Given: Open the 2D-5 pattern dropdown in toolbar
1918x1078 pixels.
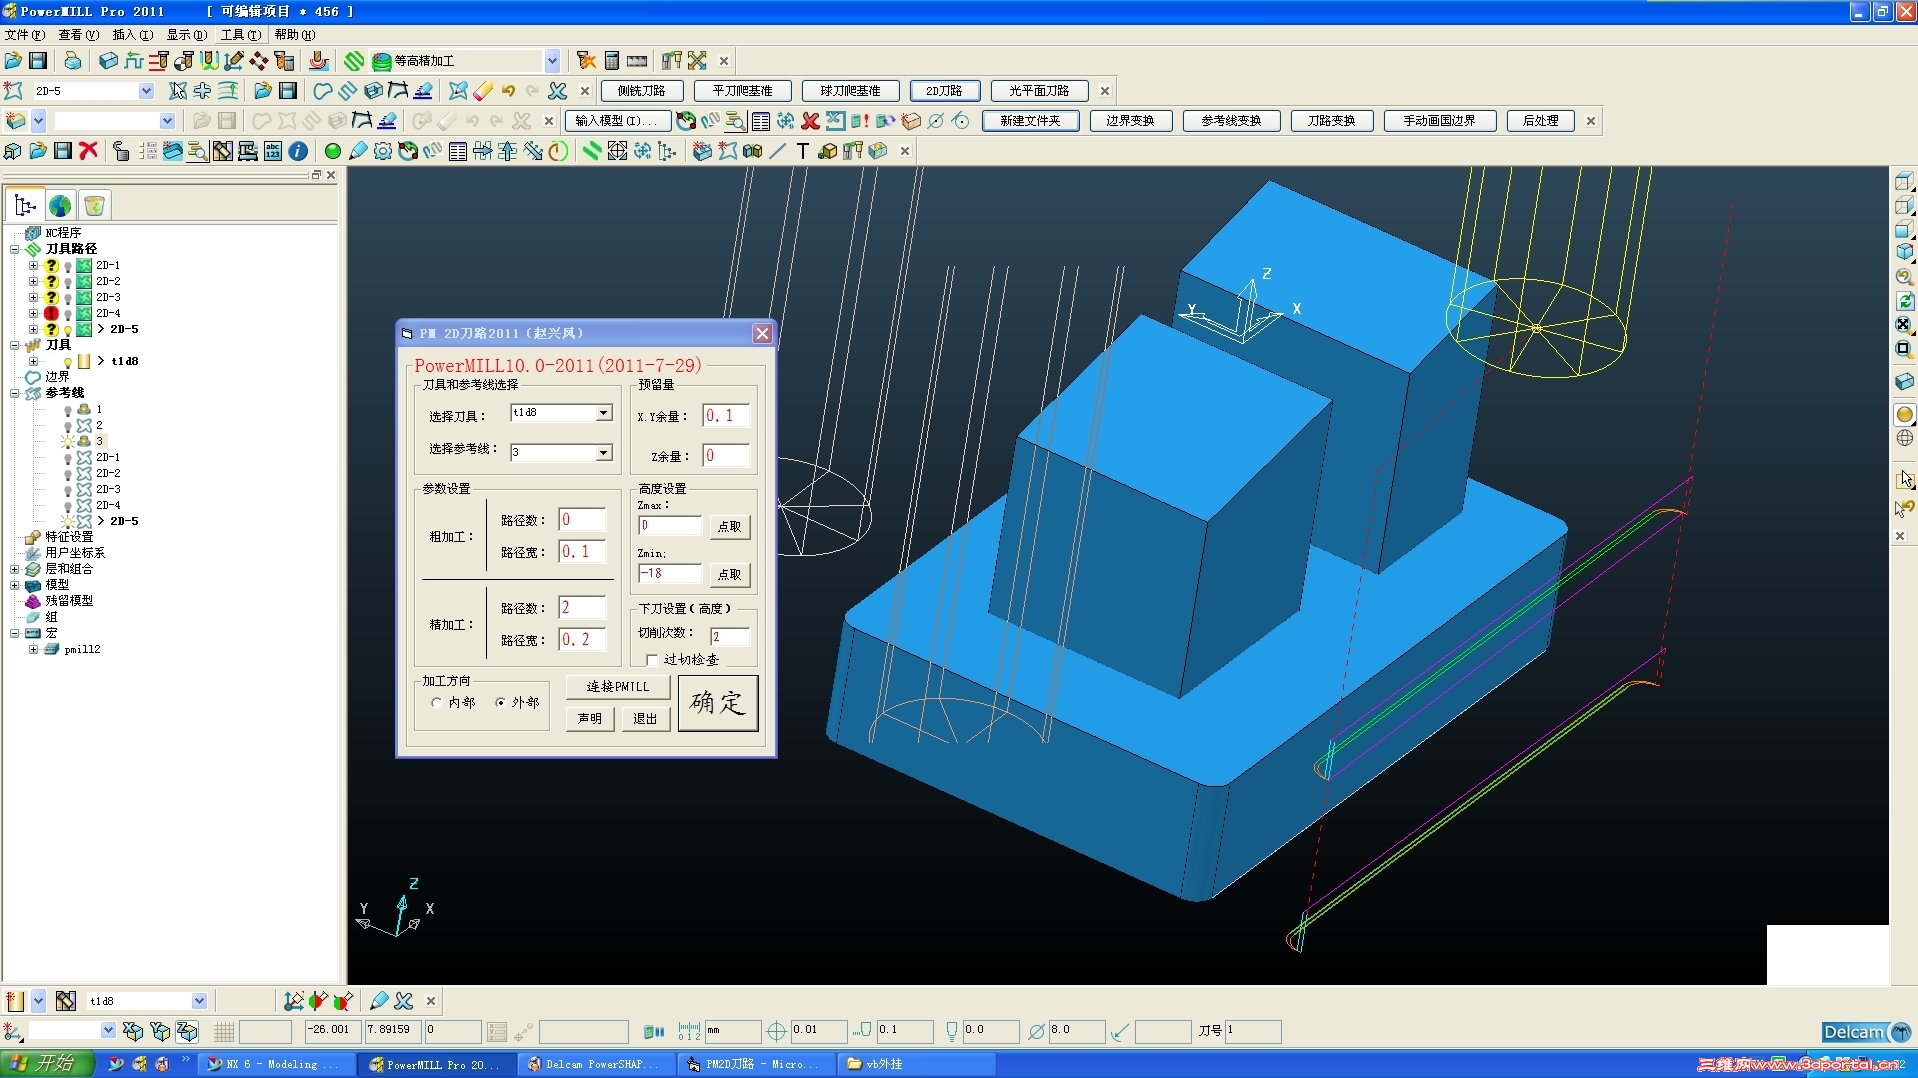Looking at the screenshot, I should pos(146,91).
